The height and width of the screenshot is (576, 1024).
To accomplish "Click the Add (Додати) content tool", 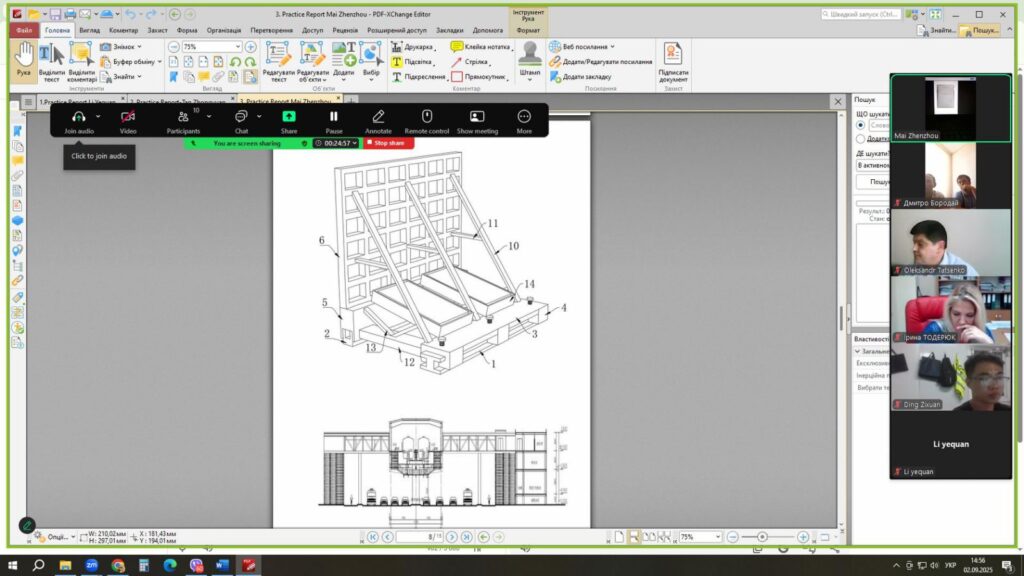I will 344,62.
